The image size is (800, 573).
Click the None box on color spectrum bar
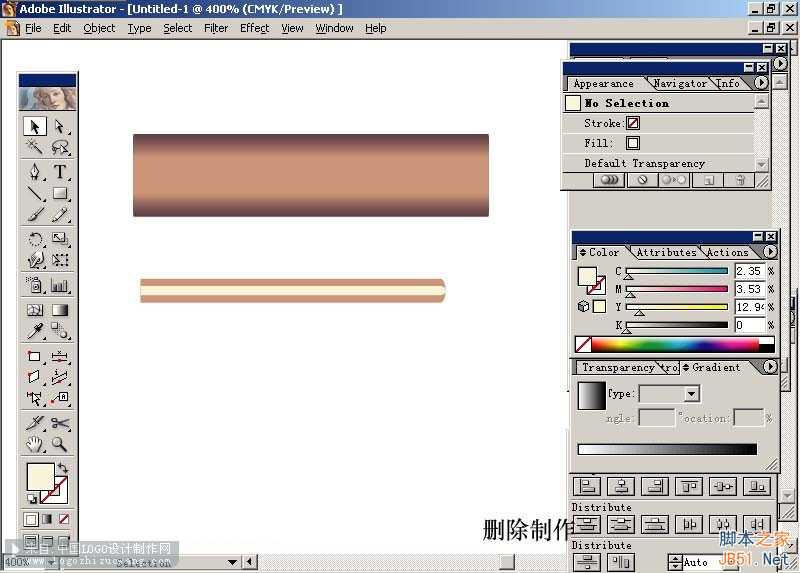click(583, 344)
